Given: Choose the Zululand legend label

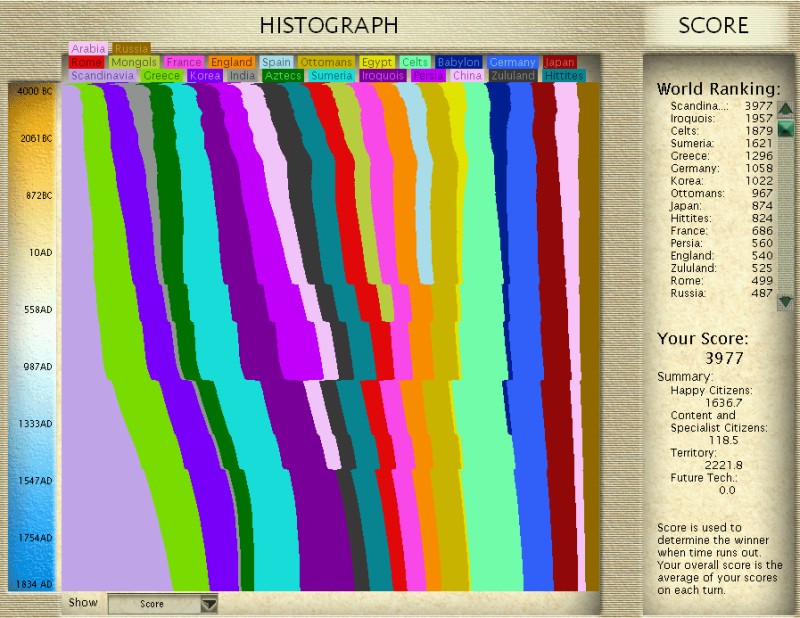Looking at the screenshot, I should click(513, 76).
